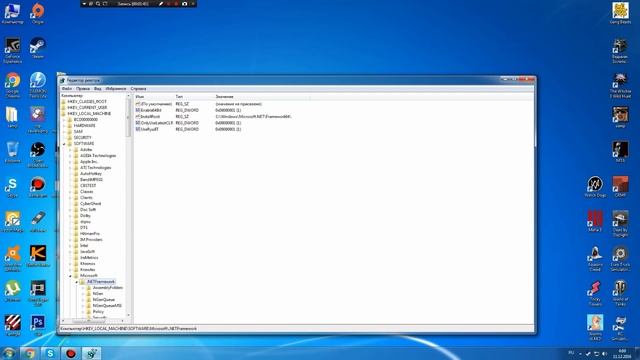Expand the NGenQueue key arrow

click(x=83, y=300)
